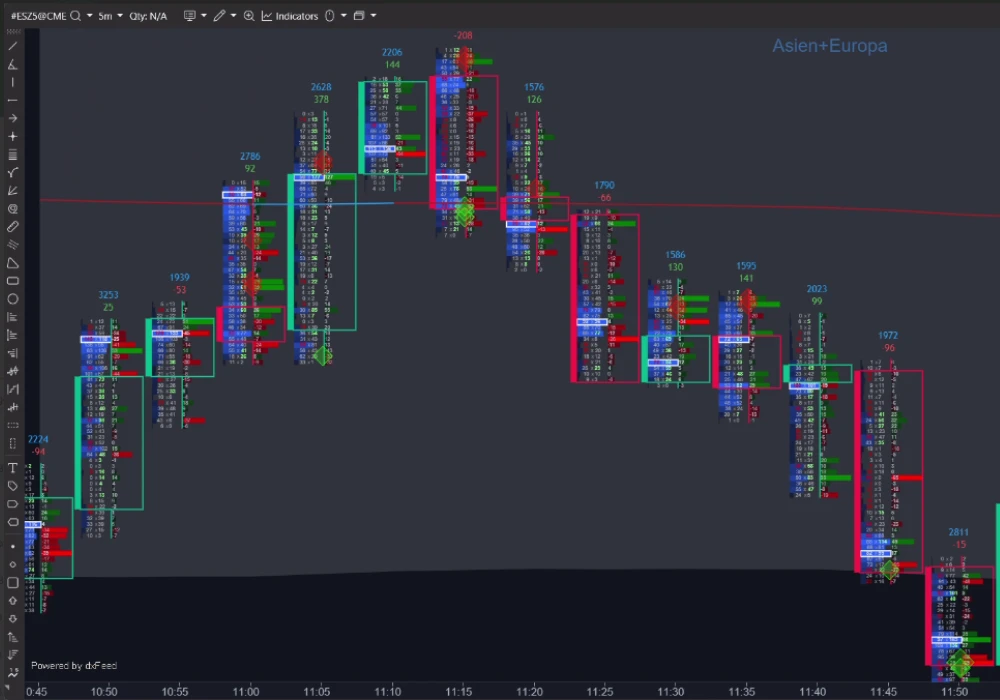The height and width of the screenshot is (700, 1000).
Task: Click the 2811 volume label above the bar
Action: [959, 532]
